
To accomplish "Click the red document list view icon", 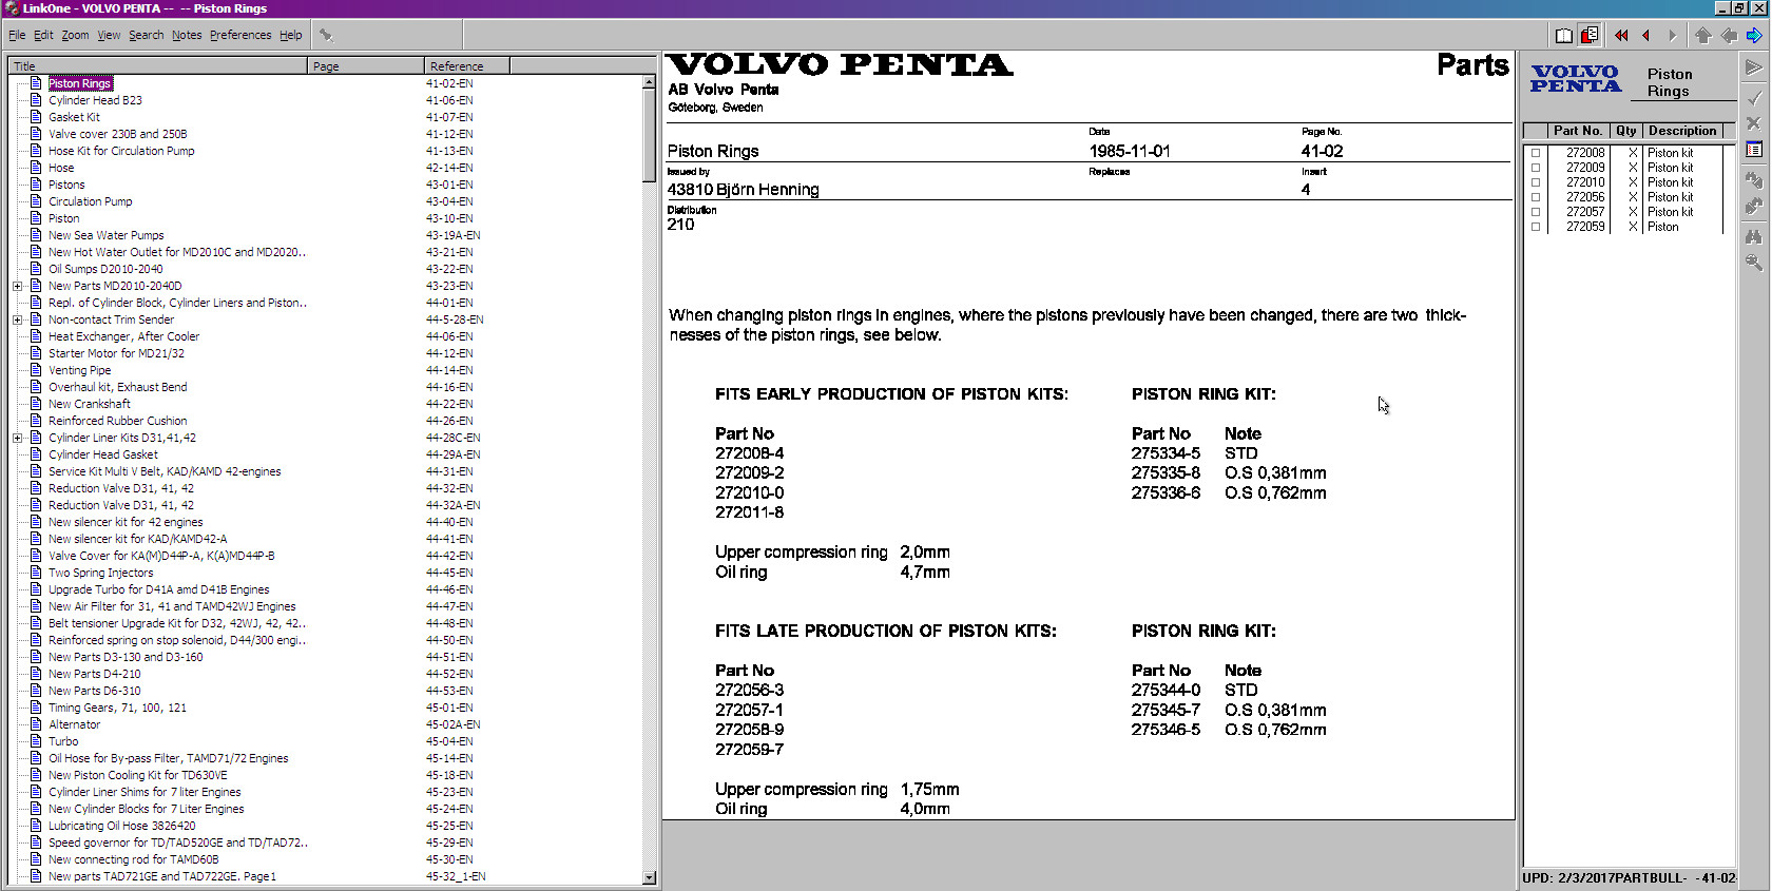I will [1589, 36].
